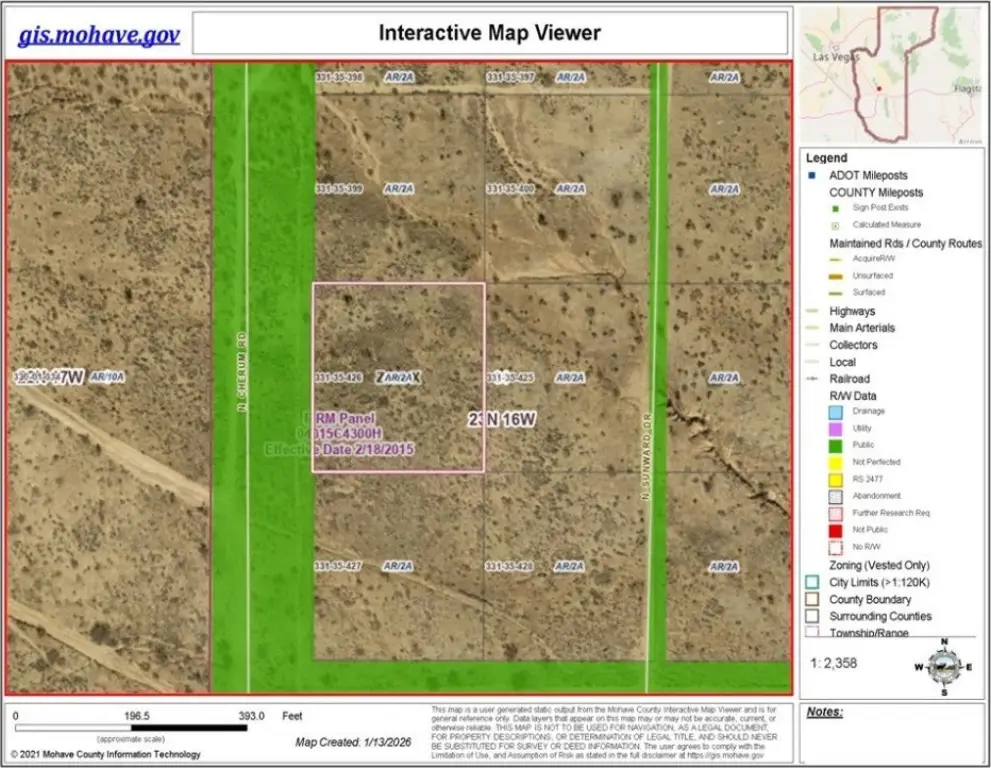
Task: Select the Not Public red swatch
Action: pyautogui.click(x=836, y=530)
